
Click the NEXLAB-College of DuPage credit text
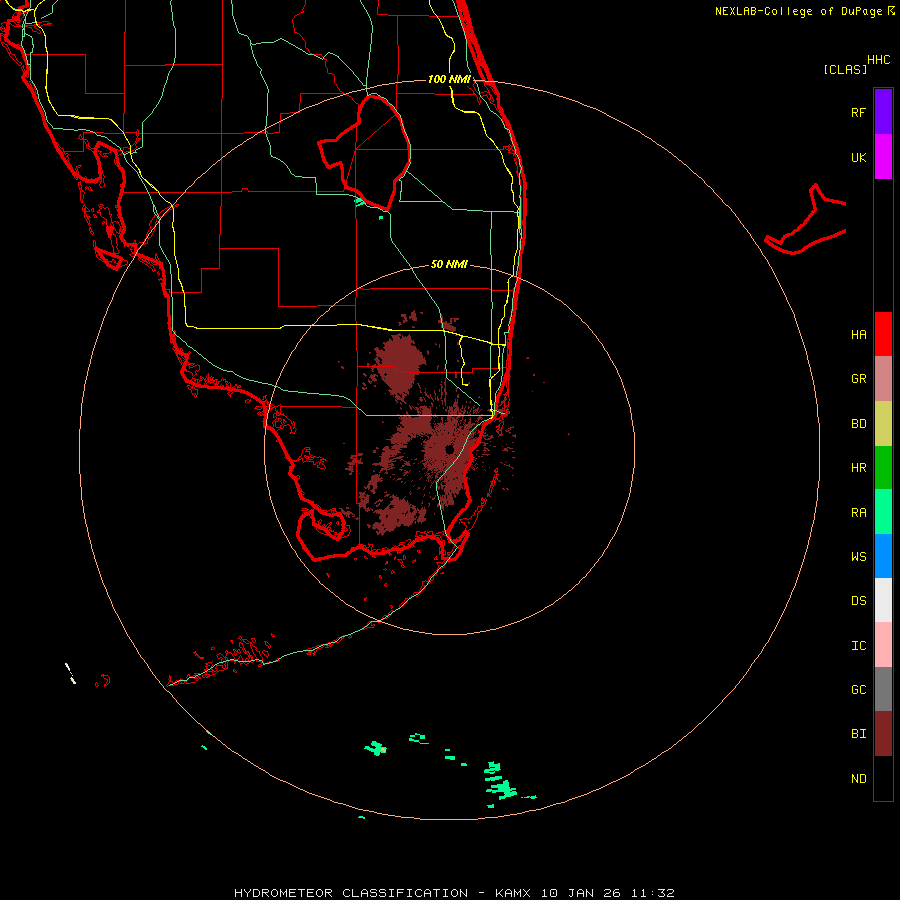point(798,11)
